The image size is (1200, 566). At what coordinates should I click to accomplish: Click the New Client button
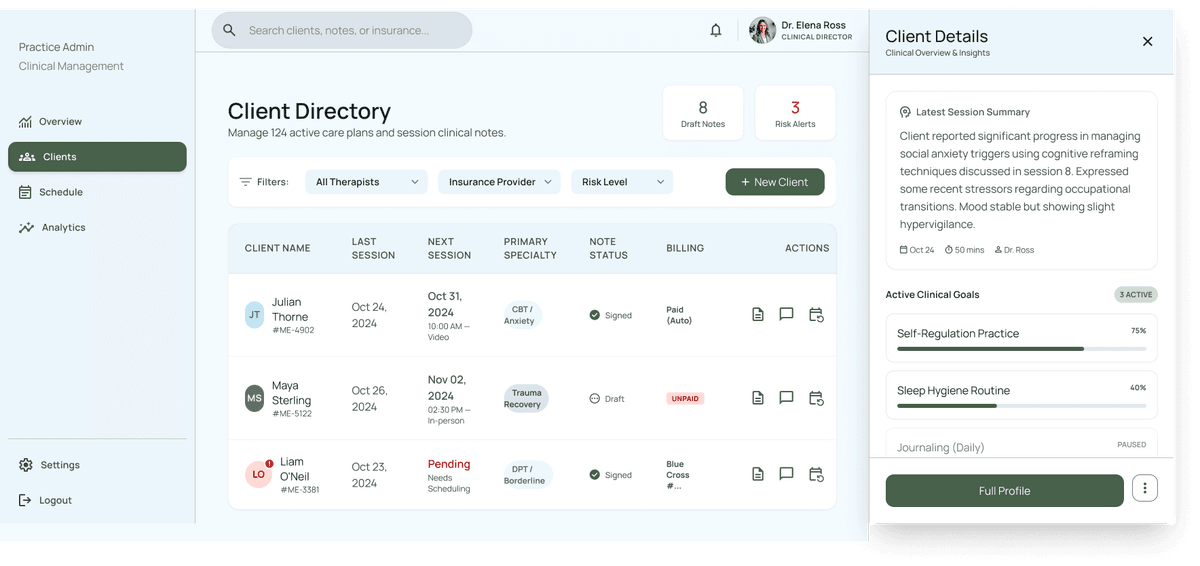tap(775, 182)
